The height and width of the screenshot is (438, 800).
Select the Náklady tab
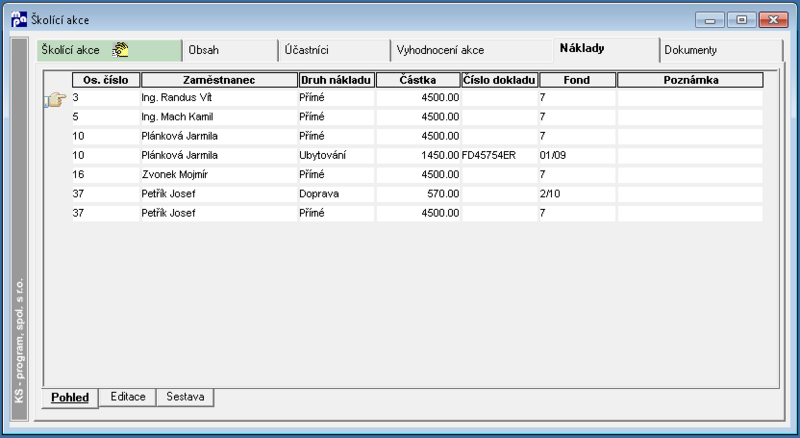[x=606, y=49]
